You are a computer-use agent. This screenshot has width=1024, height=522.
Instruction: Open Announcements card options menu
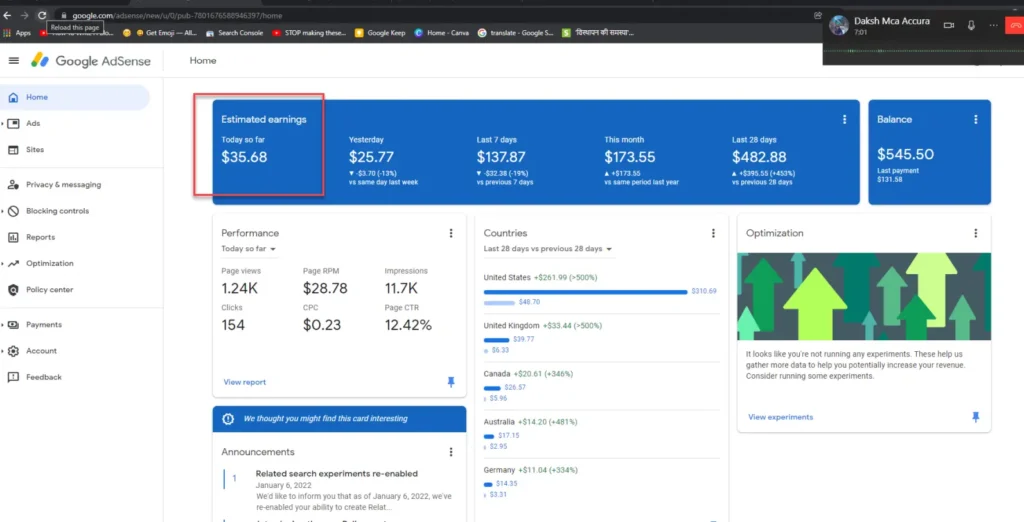click(451, 452)
